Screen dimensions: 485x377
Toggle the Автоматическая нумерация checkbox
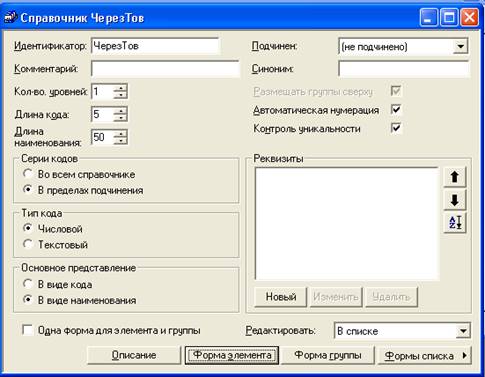click(396, 109)
